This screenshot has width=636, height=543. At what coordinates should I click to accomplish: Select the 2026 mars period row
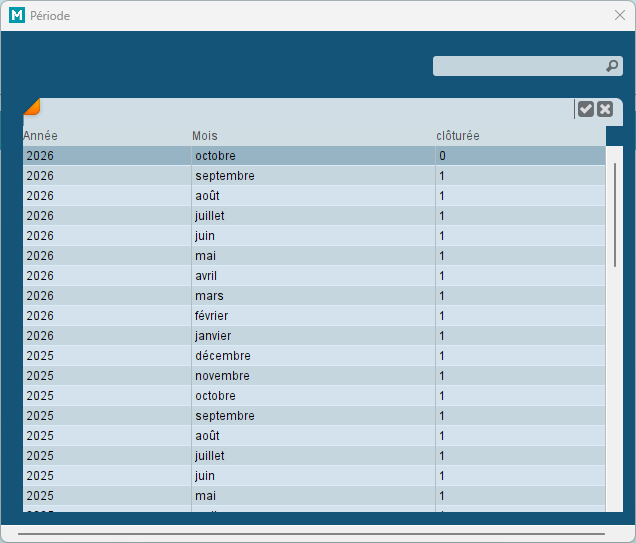pyautogui.click(x=314, y=296)
